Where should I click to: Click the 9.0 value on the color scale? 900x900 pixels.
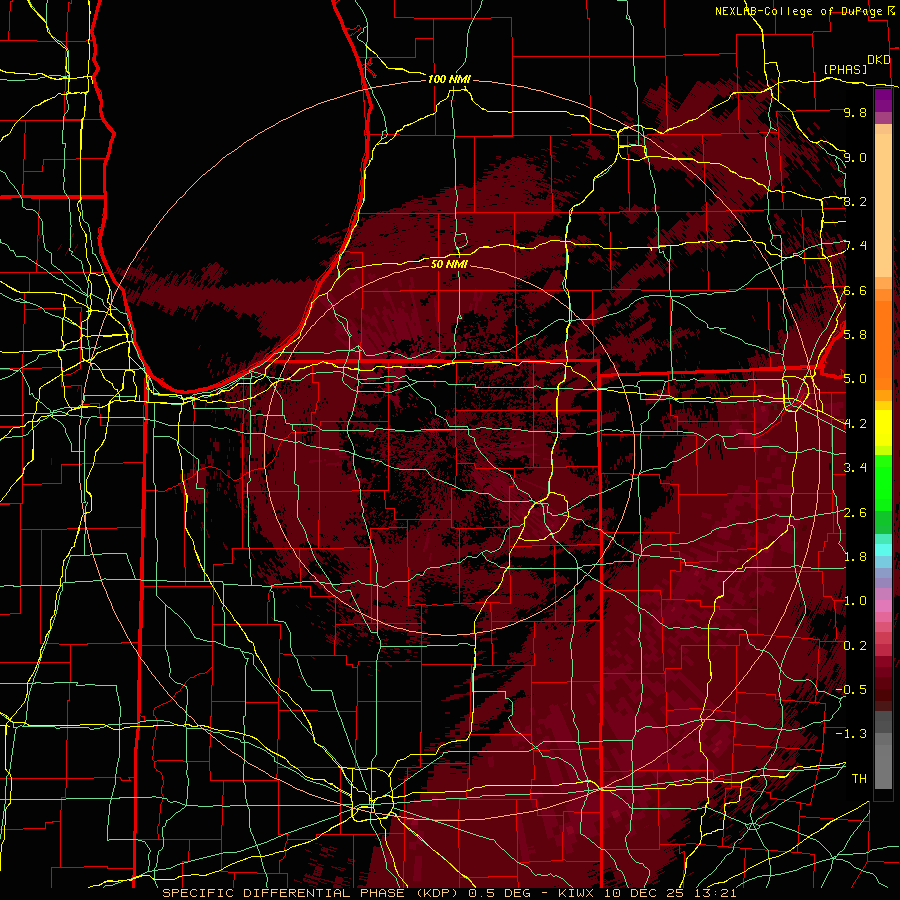click(x=855, y=157)
